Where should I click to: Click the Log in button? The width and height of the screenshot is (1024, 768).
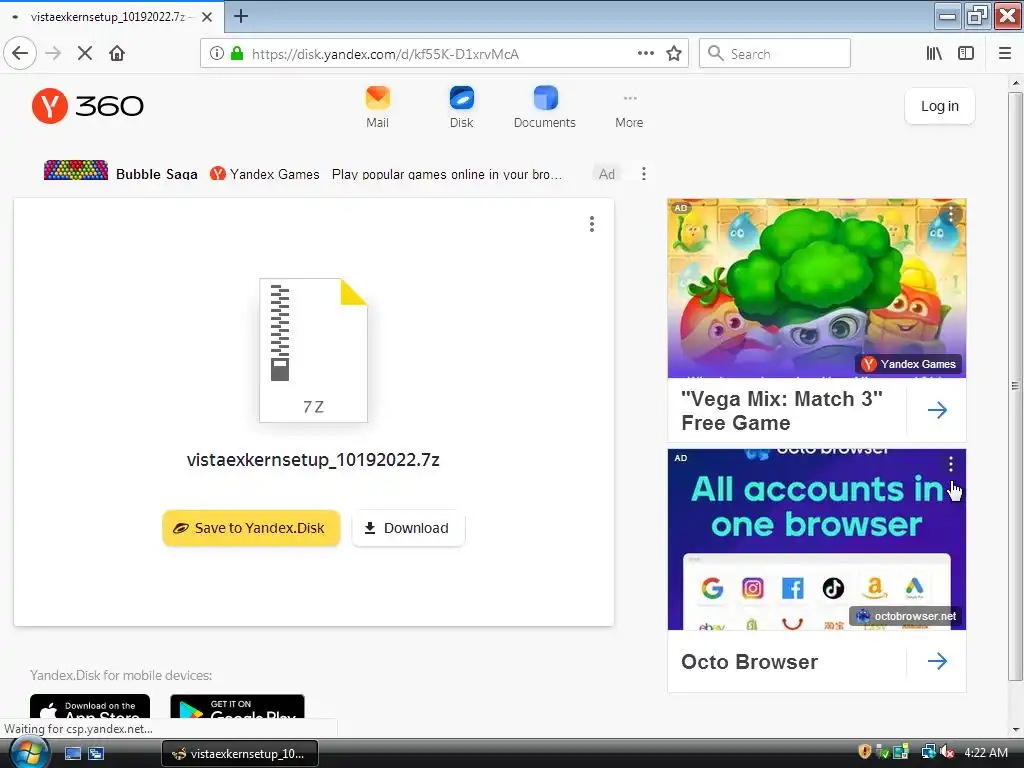click(940, 106)
